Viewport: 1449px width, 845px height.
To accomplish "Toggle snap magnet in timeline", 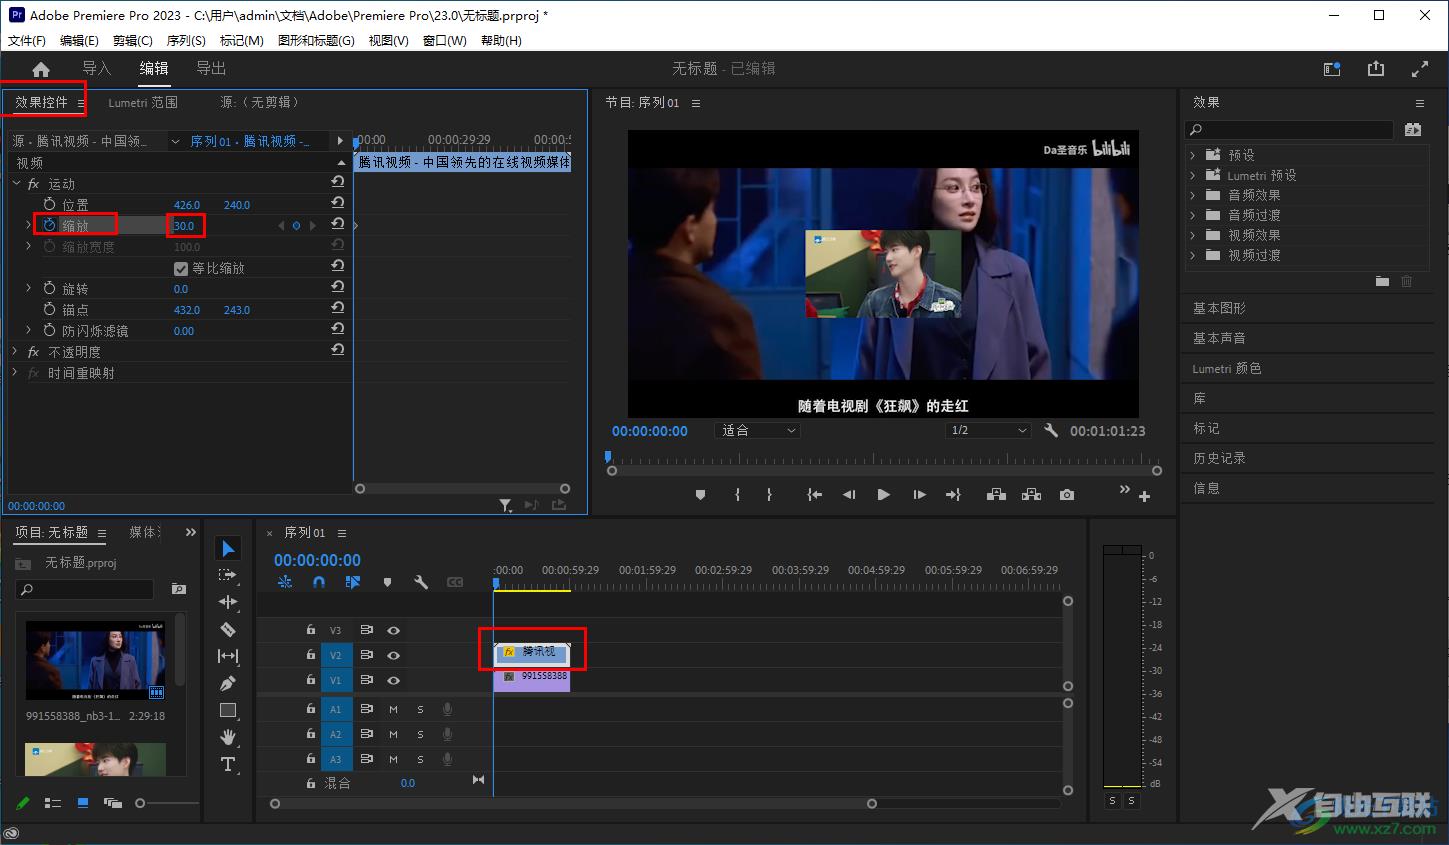I will pos(319,582).
